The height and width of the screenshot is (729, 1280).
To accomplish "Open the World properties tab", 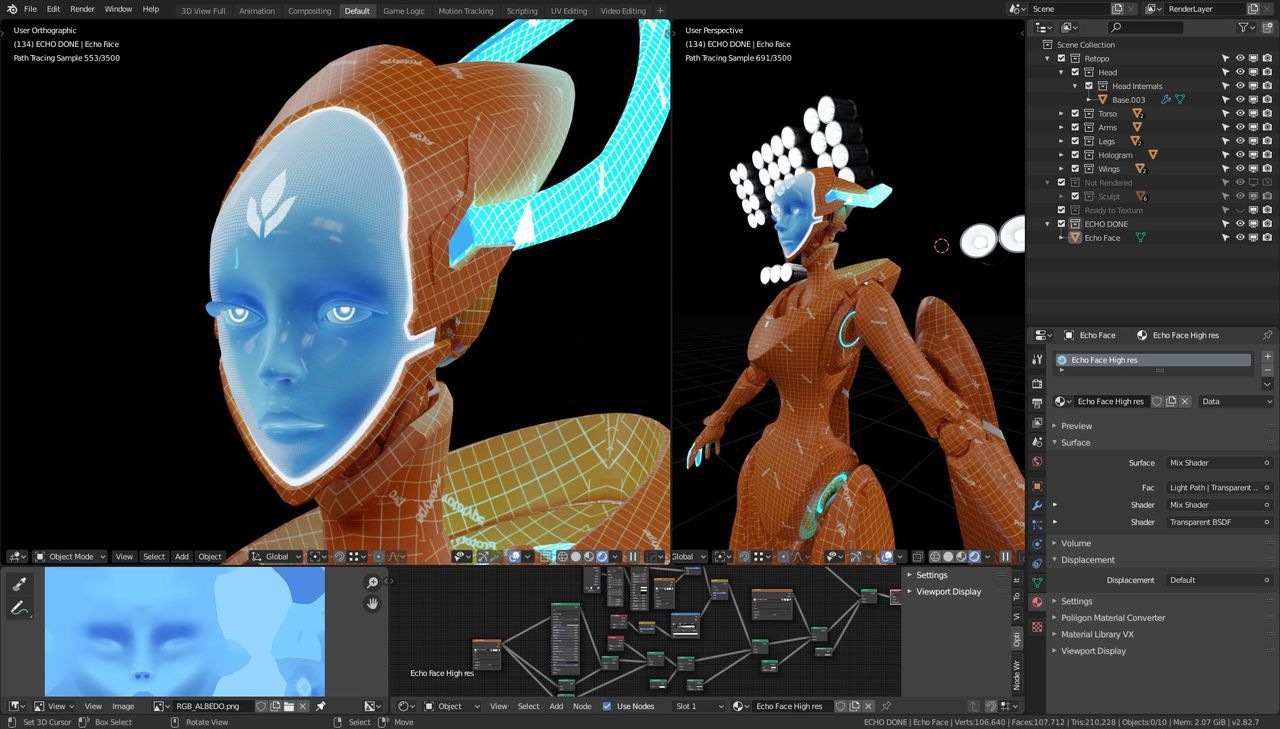I will point(1037,462).
